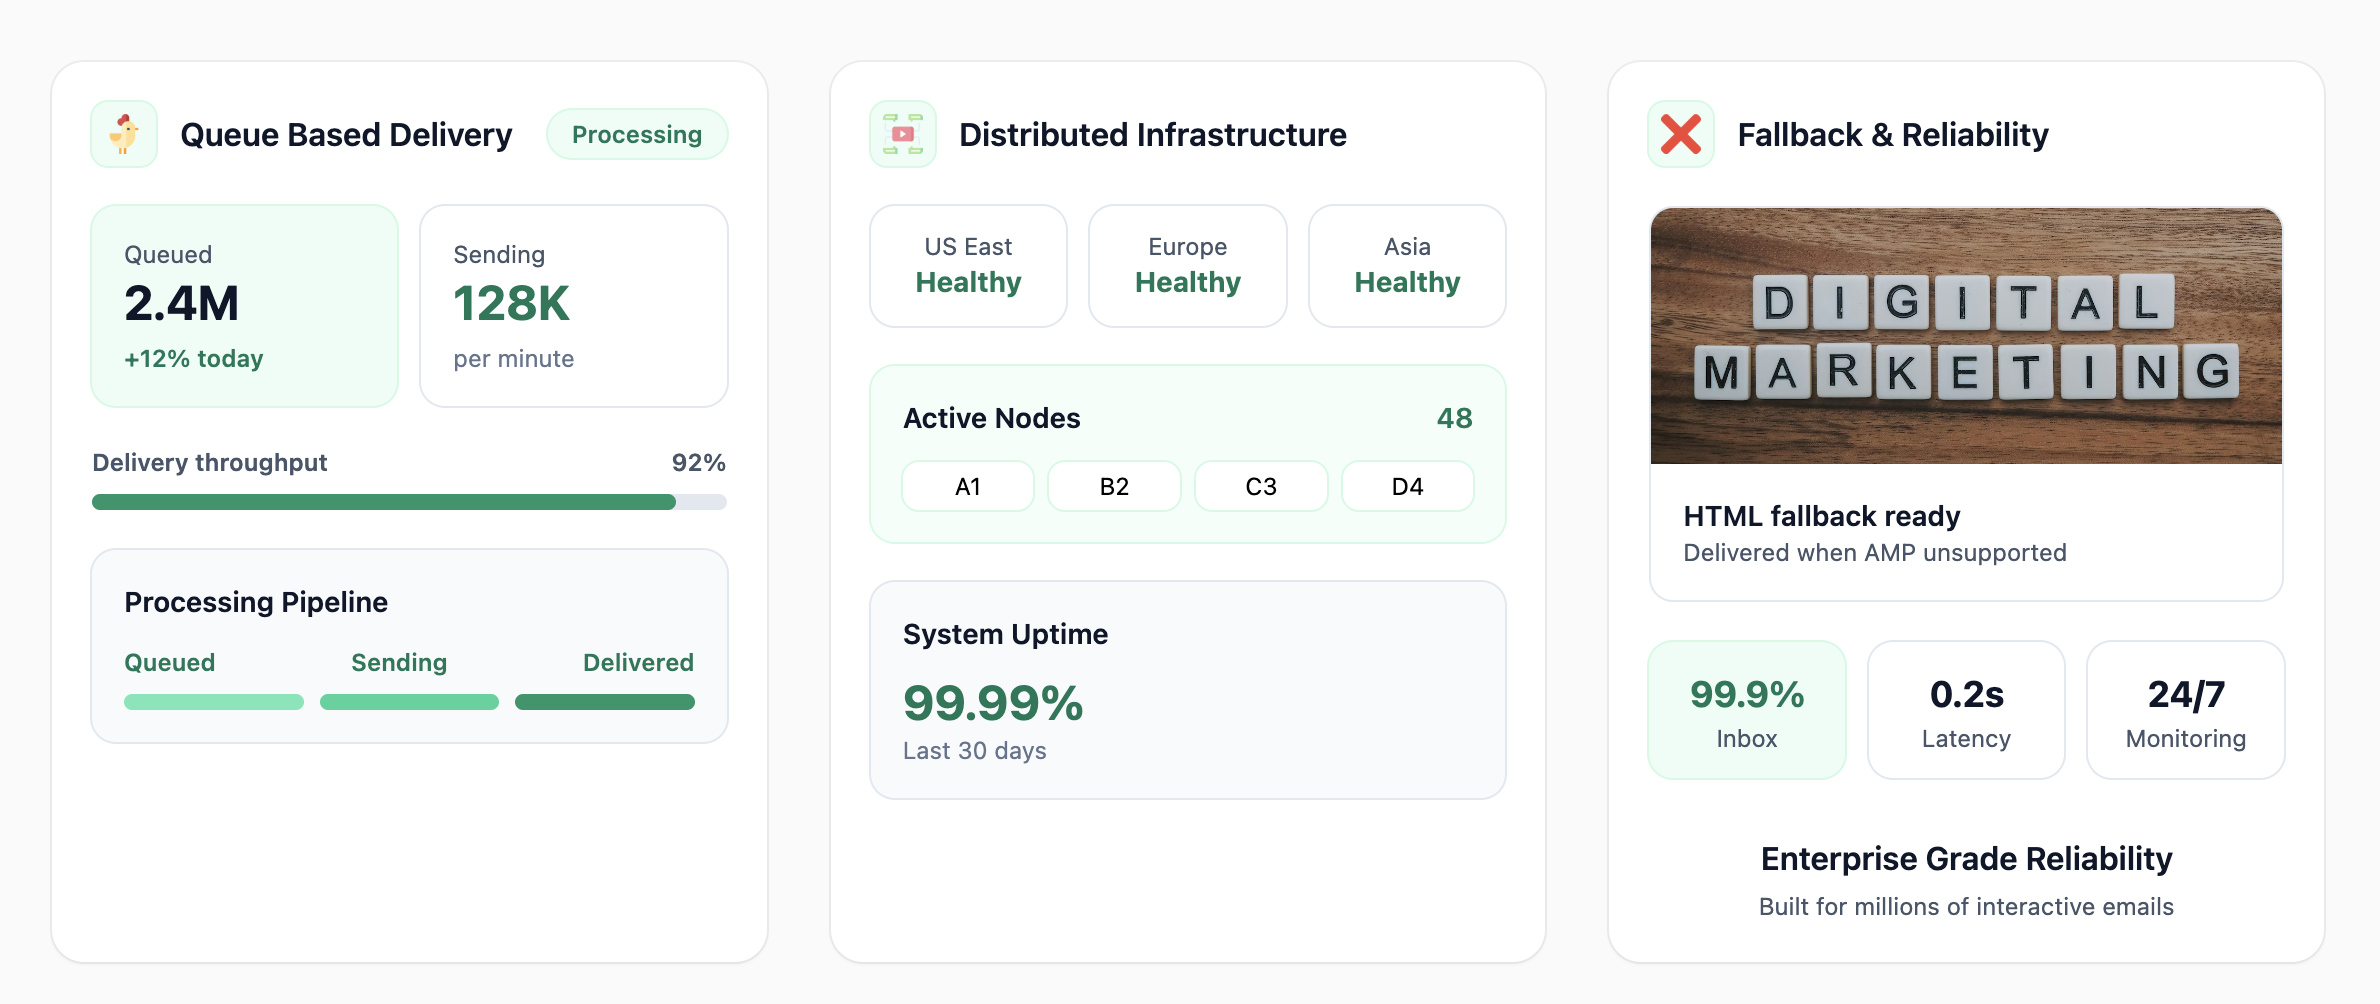
Task: Click the Sending pipeline stage bar
Action: [409, 702]
